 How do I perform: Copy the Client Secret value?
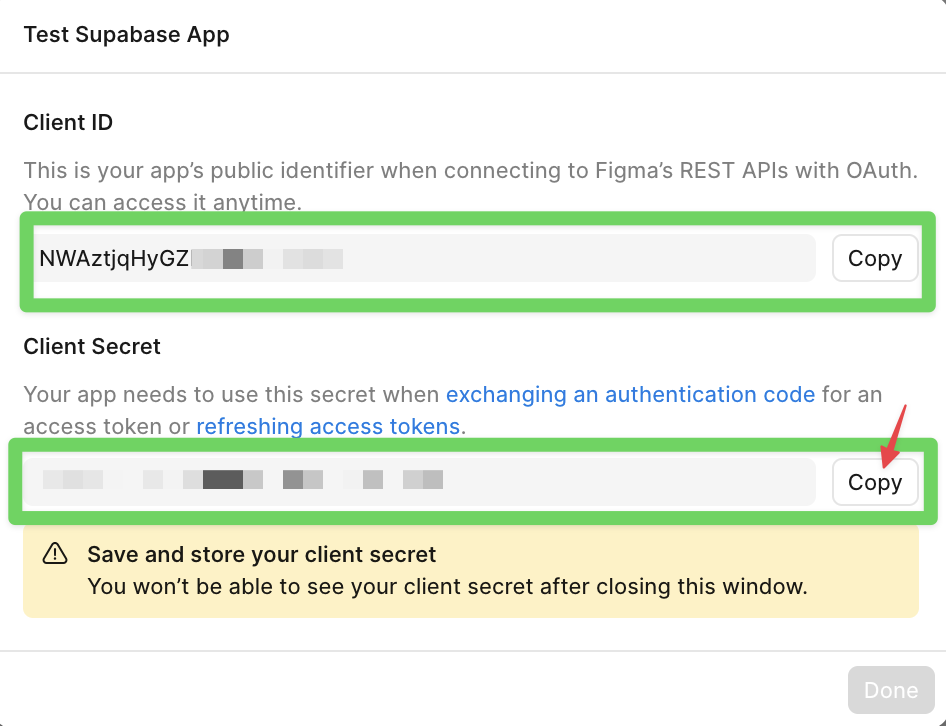click(x=874, y=482)
